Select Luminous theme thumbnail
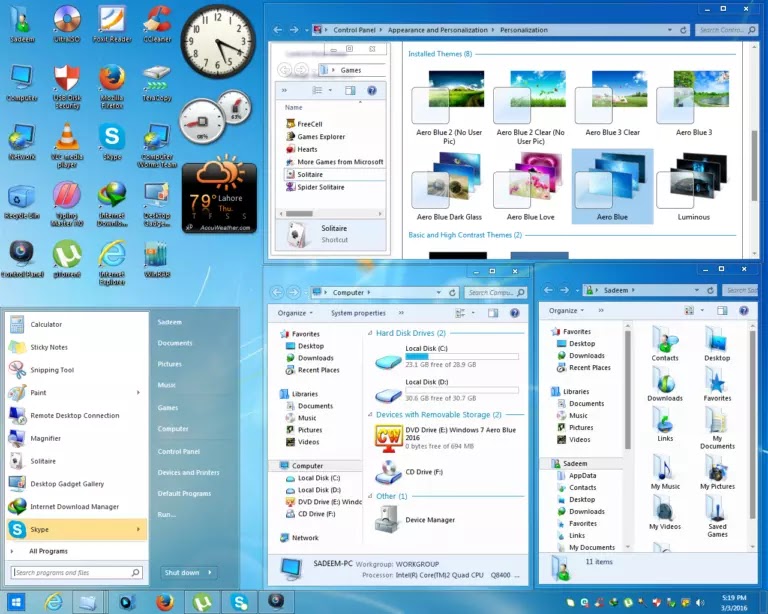This screenshot has width=768, height=614. 694,187
